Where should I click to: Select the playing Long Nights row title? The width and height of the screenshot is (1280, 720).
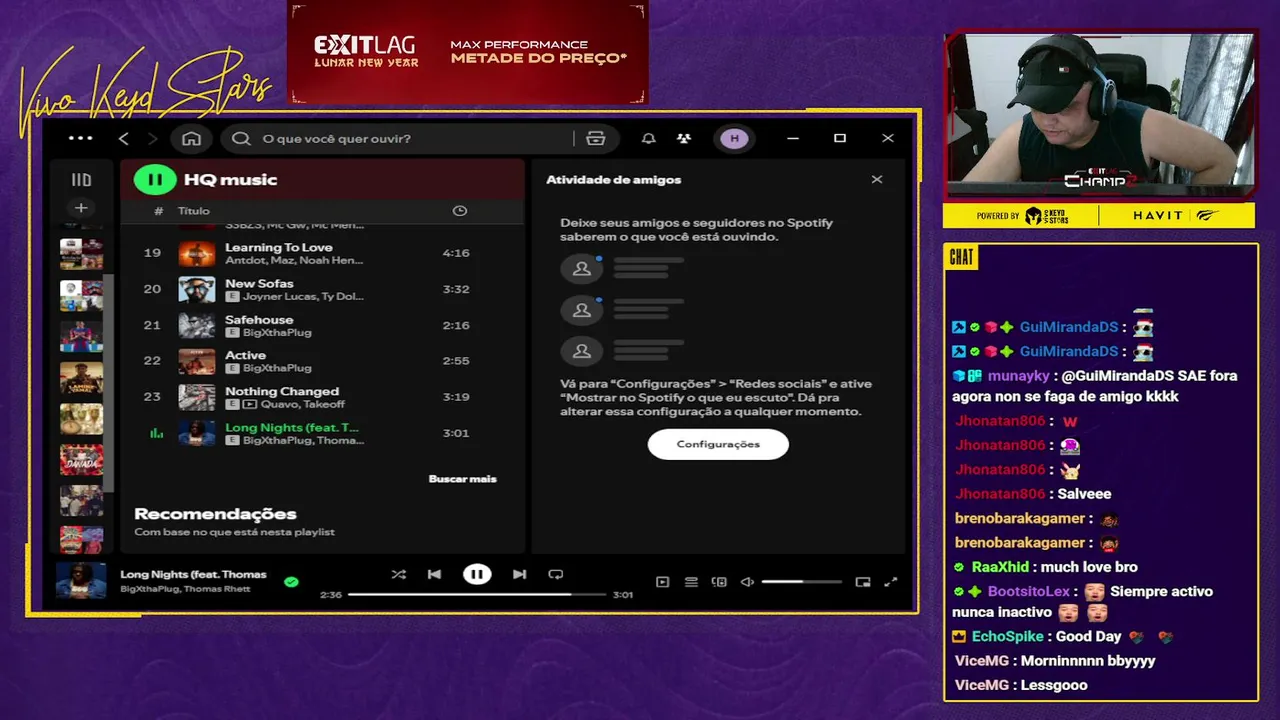pos(292,427)
